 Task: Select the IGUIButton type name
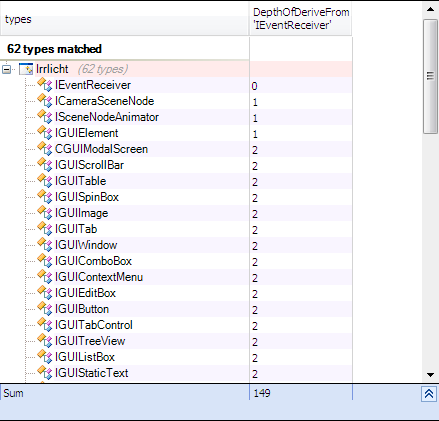(82, 309)
